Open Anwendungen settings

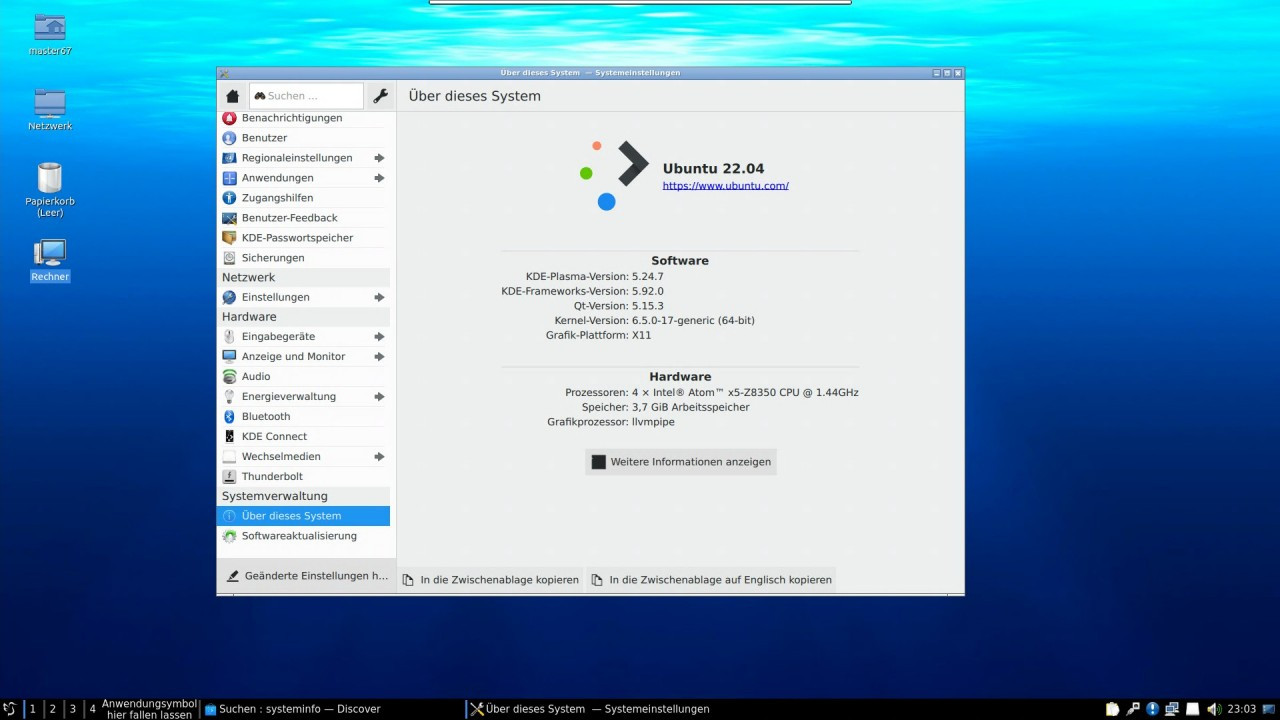pyautogui.click(x=303, y=178)
